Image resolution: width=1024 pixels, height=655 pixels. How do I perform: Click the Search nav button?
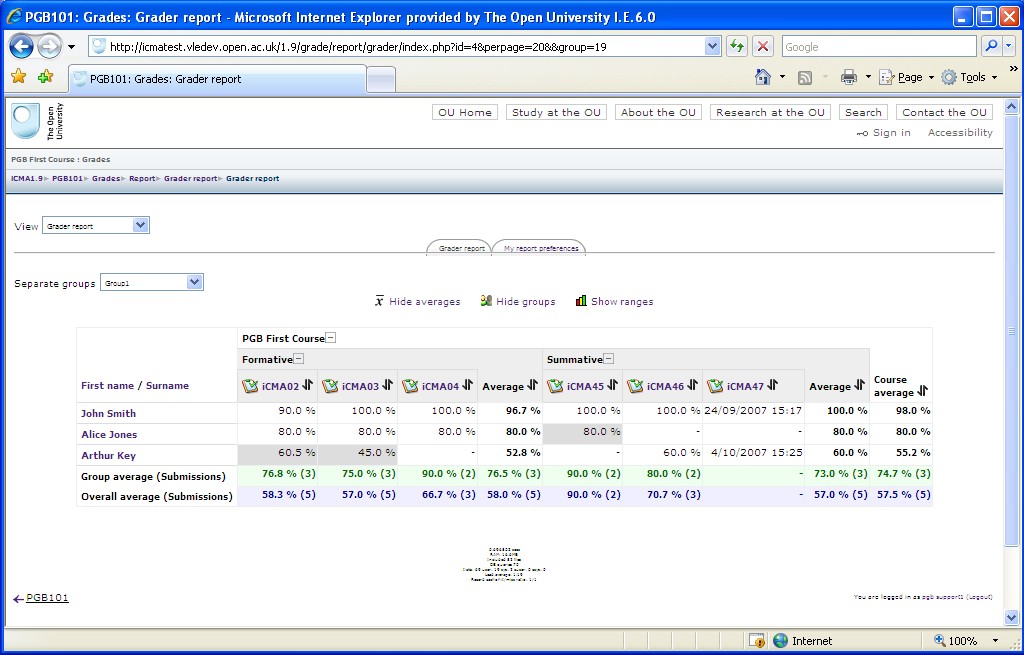pos(863,112)
